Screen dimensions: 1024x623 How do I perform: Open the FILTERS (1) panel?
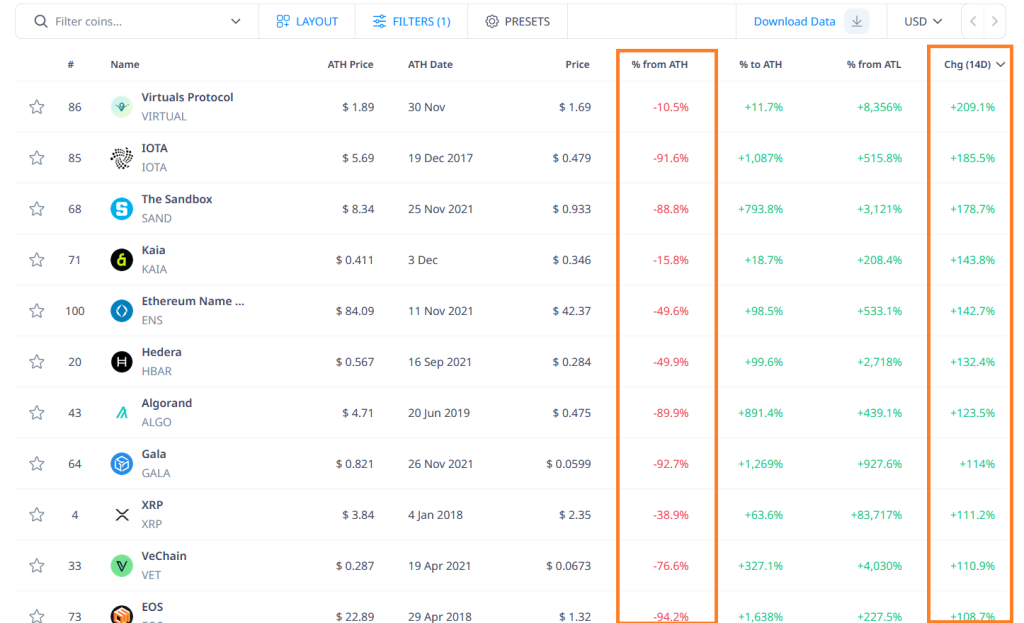(x=411, y=22)
